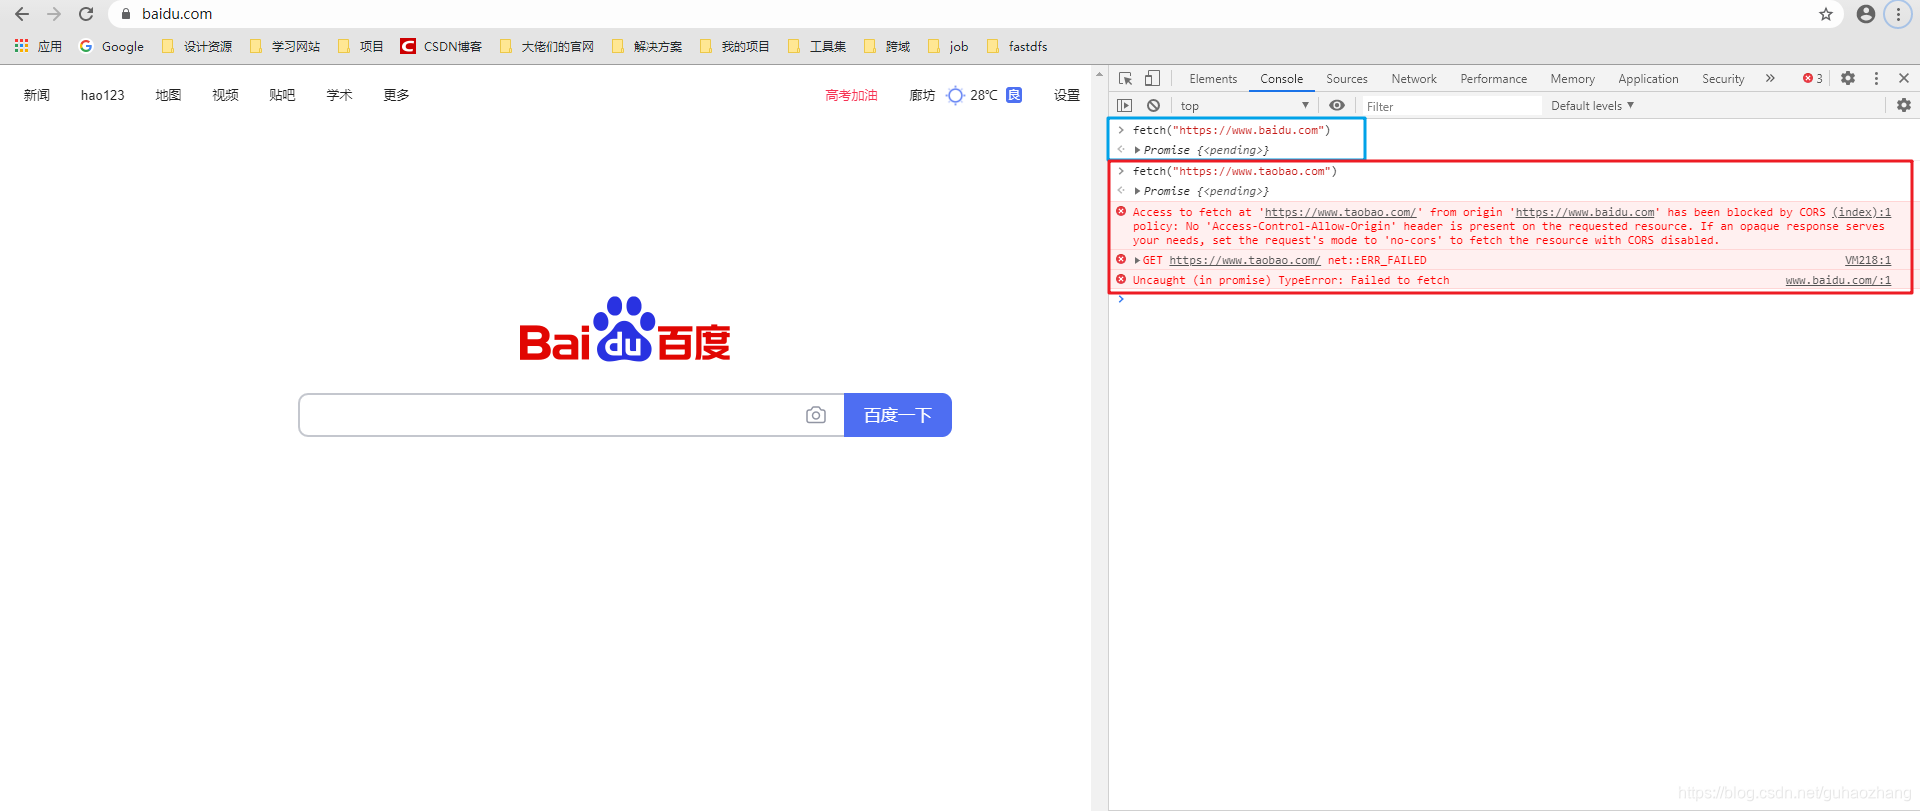Click the https://www.taobao.com/ link in GET error
The width and height of the screenshot is (1920, 811).
[x=1244, y=260]
